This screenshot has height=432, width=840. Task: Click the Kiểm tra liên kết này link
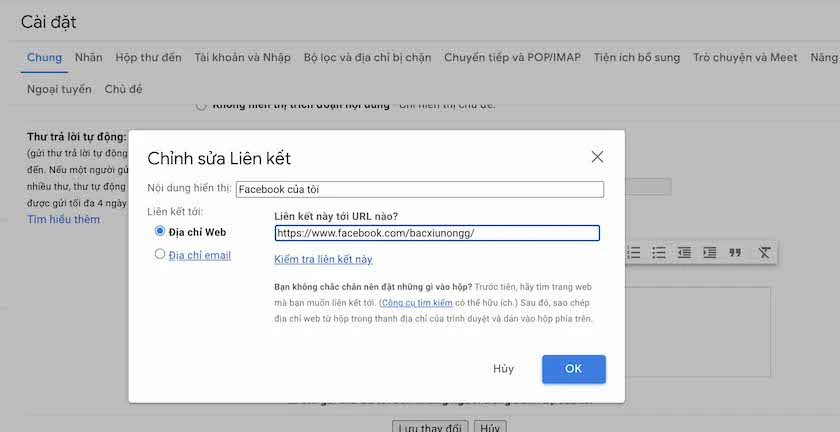tap(323, 259)
